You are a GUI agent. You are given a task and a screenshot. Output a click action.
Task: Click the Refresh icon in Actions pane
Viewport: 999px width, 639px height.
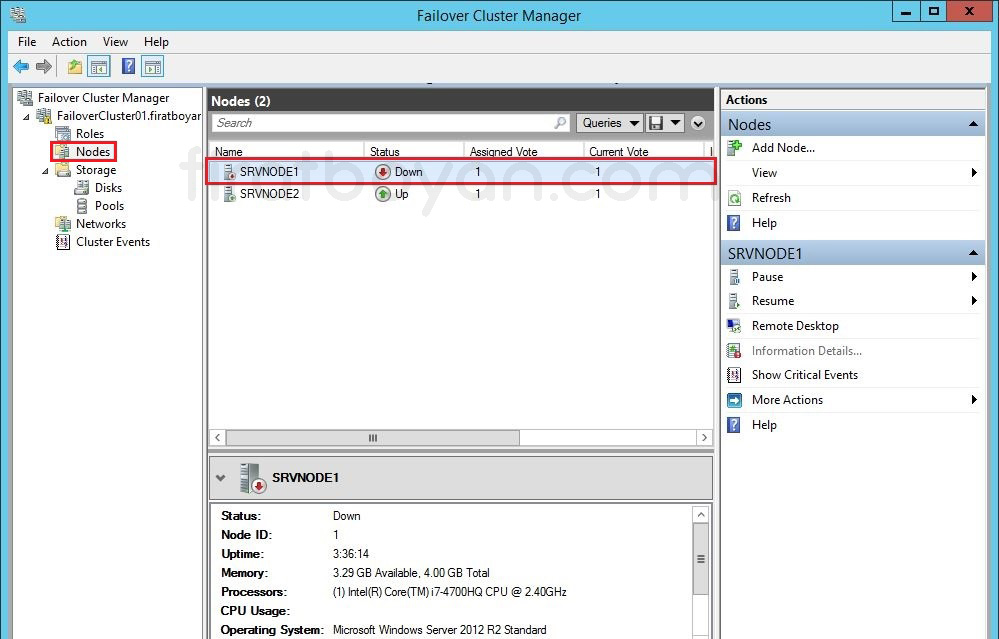(735, 198)
